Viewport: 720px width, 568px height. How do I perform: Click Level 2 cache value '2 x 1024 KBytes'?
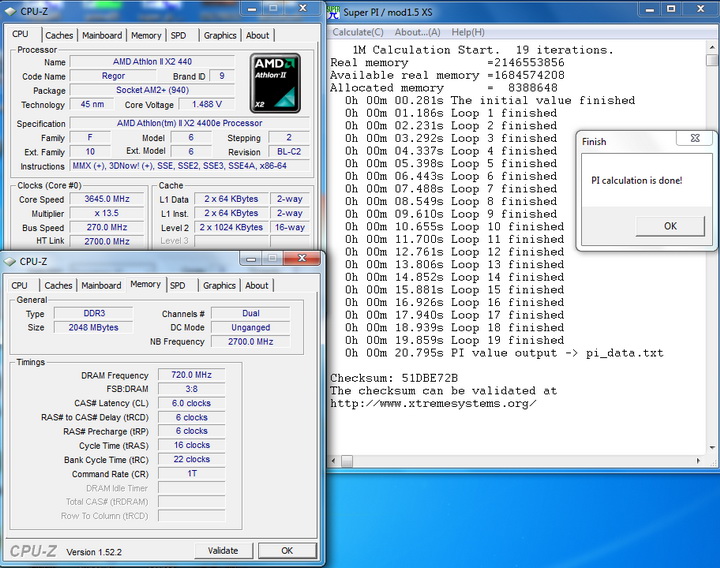tap(231, 227)
